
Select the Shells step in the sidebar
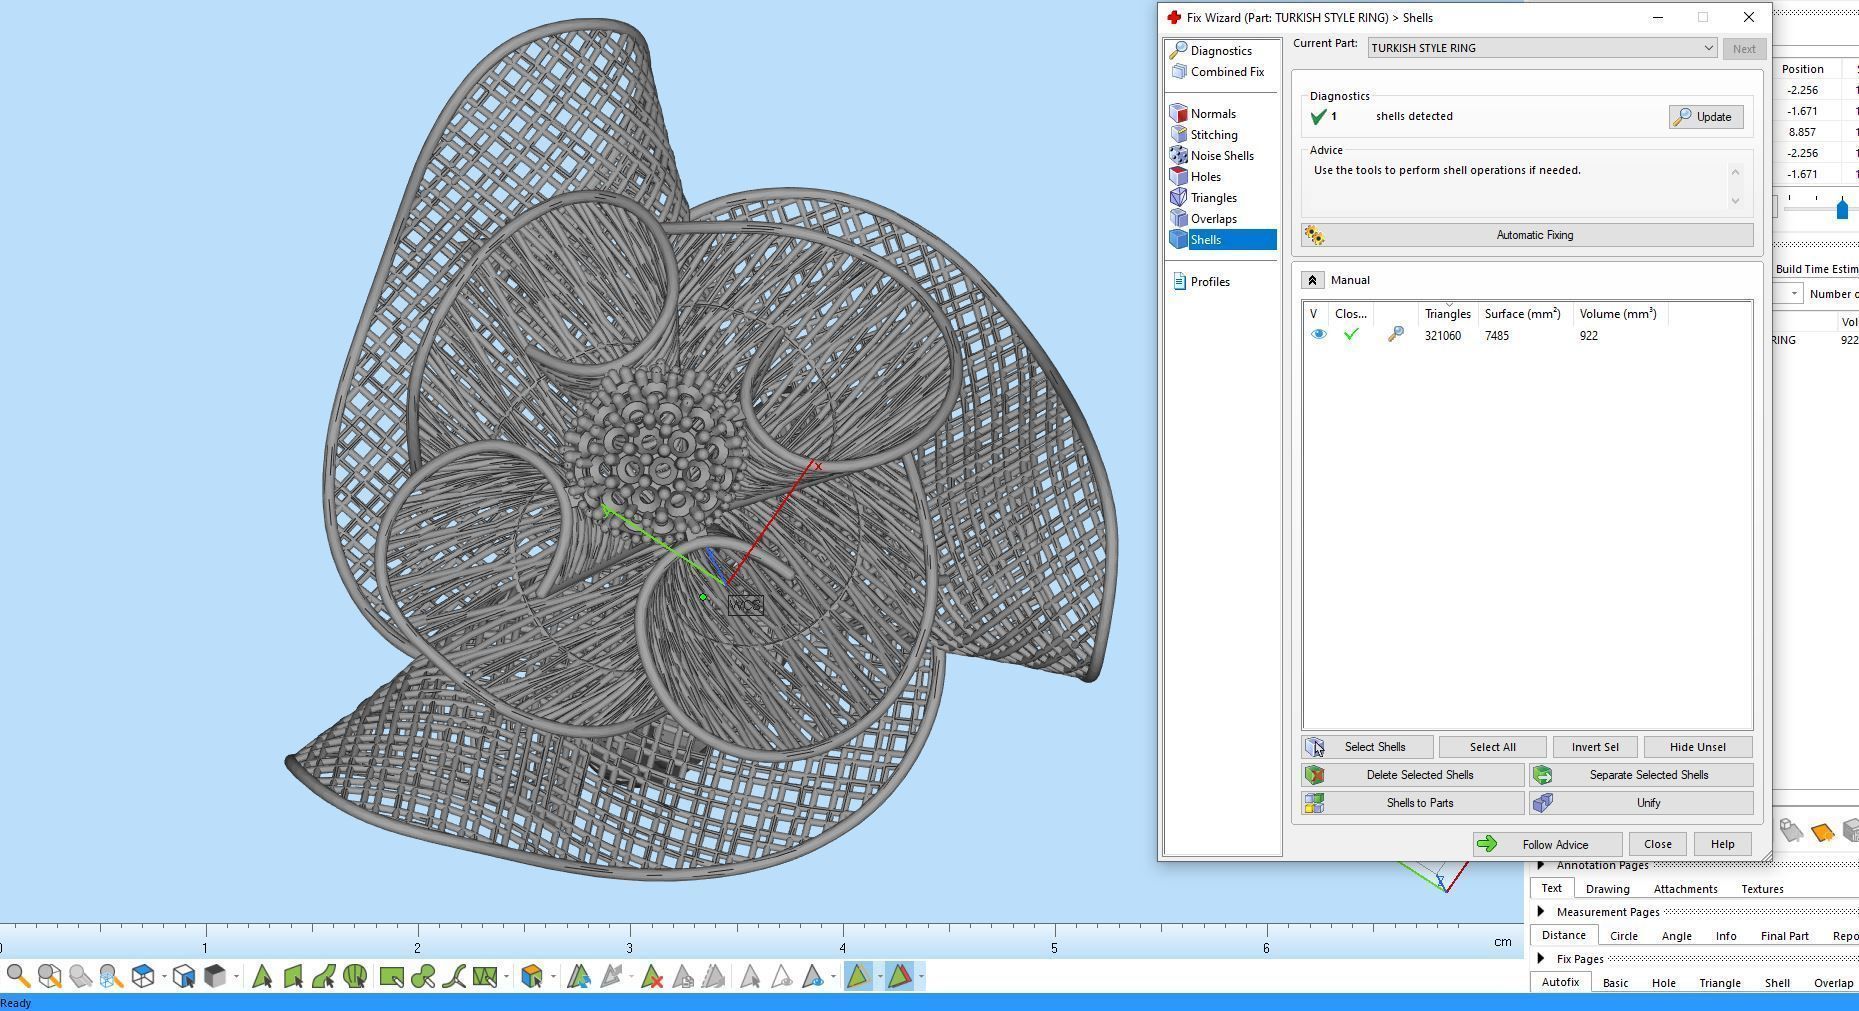(x=1222, y=240)
